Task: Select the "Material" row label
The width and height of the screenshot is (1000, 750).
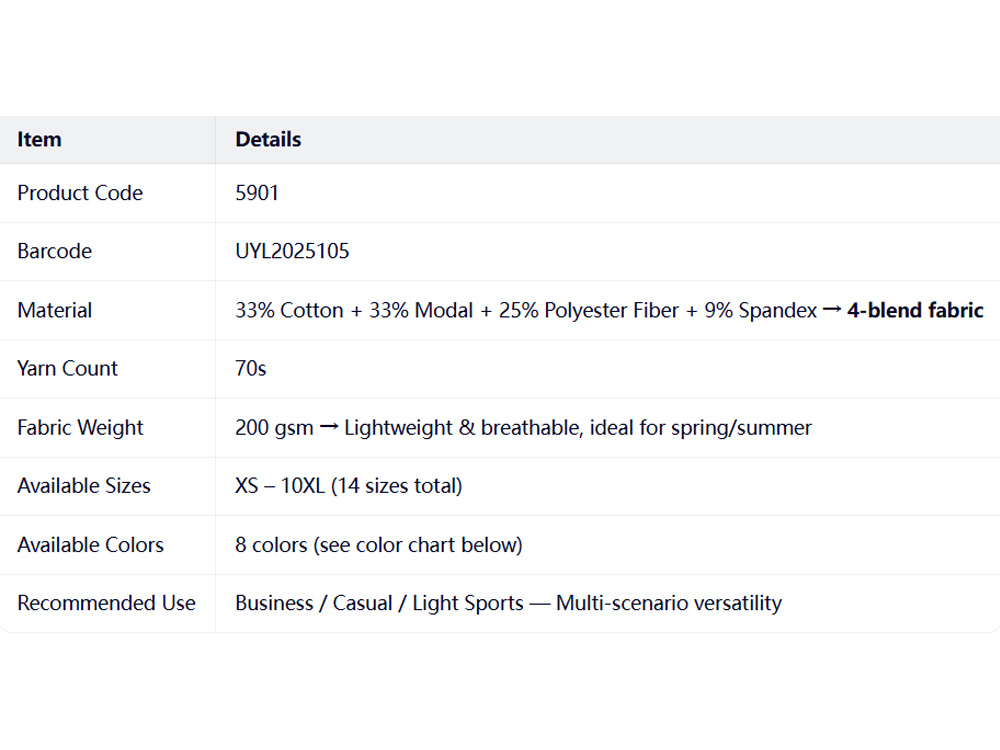Action: [x=54, y=310]
